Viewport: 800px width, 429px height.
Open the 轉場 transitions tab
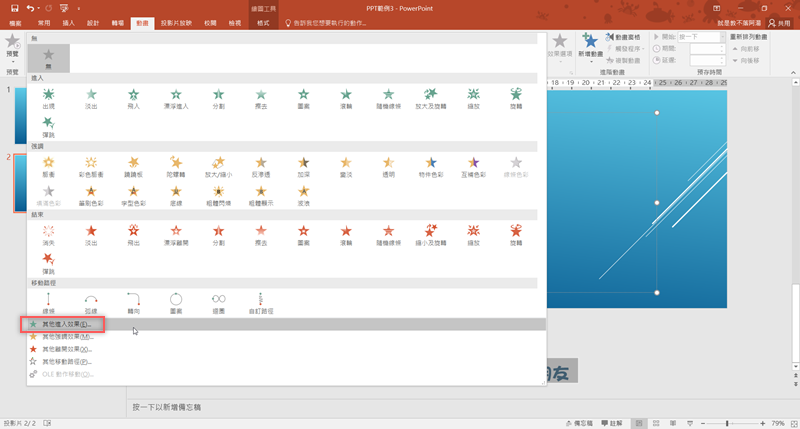(118, 22)
